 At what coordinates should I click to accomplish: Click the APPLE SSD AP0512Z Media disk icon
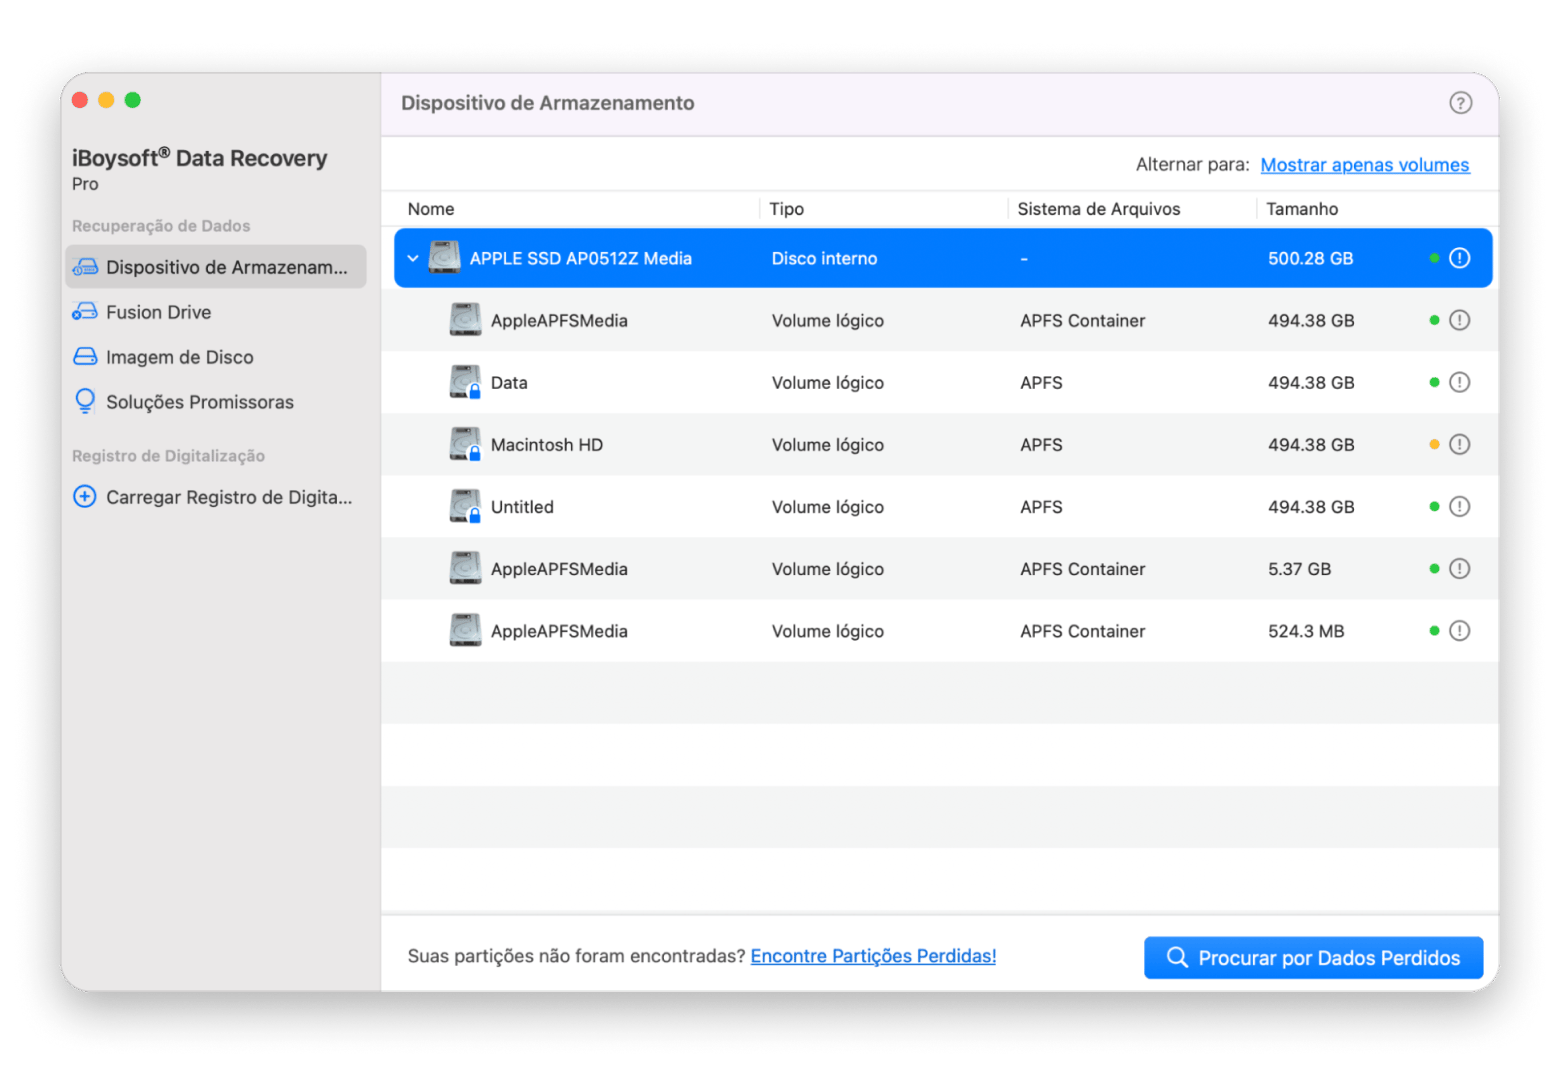[444, 258]
